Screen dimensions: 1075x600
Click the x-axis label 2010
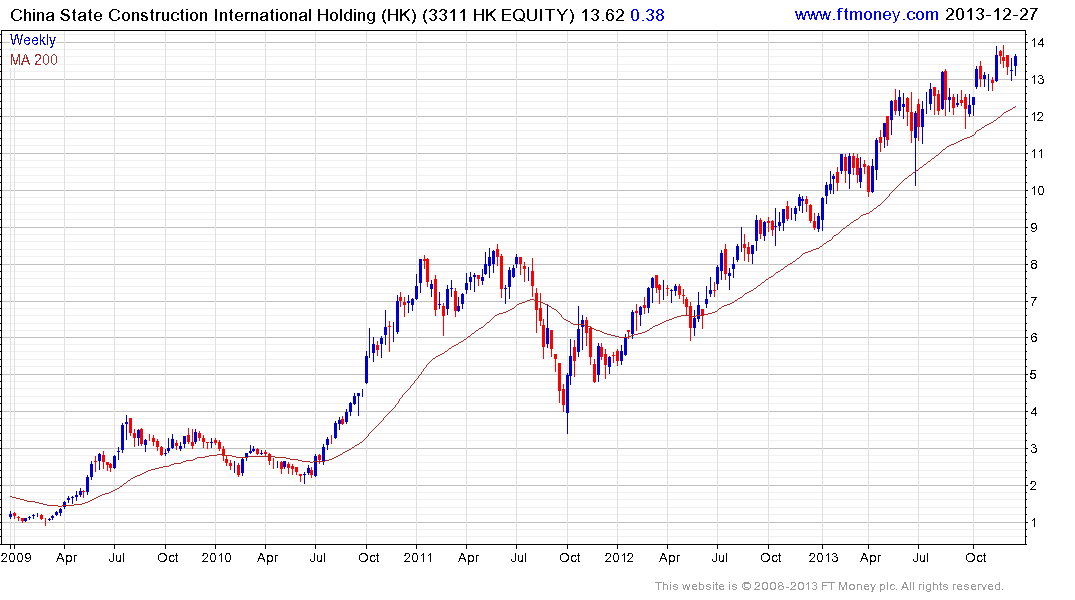(217, 557)
